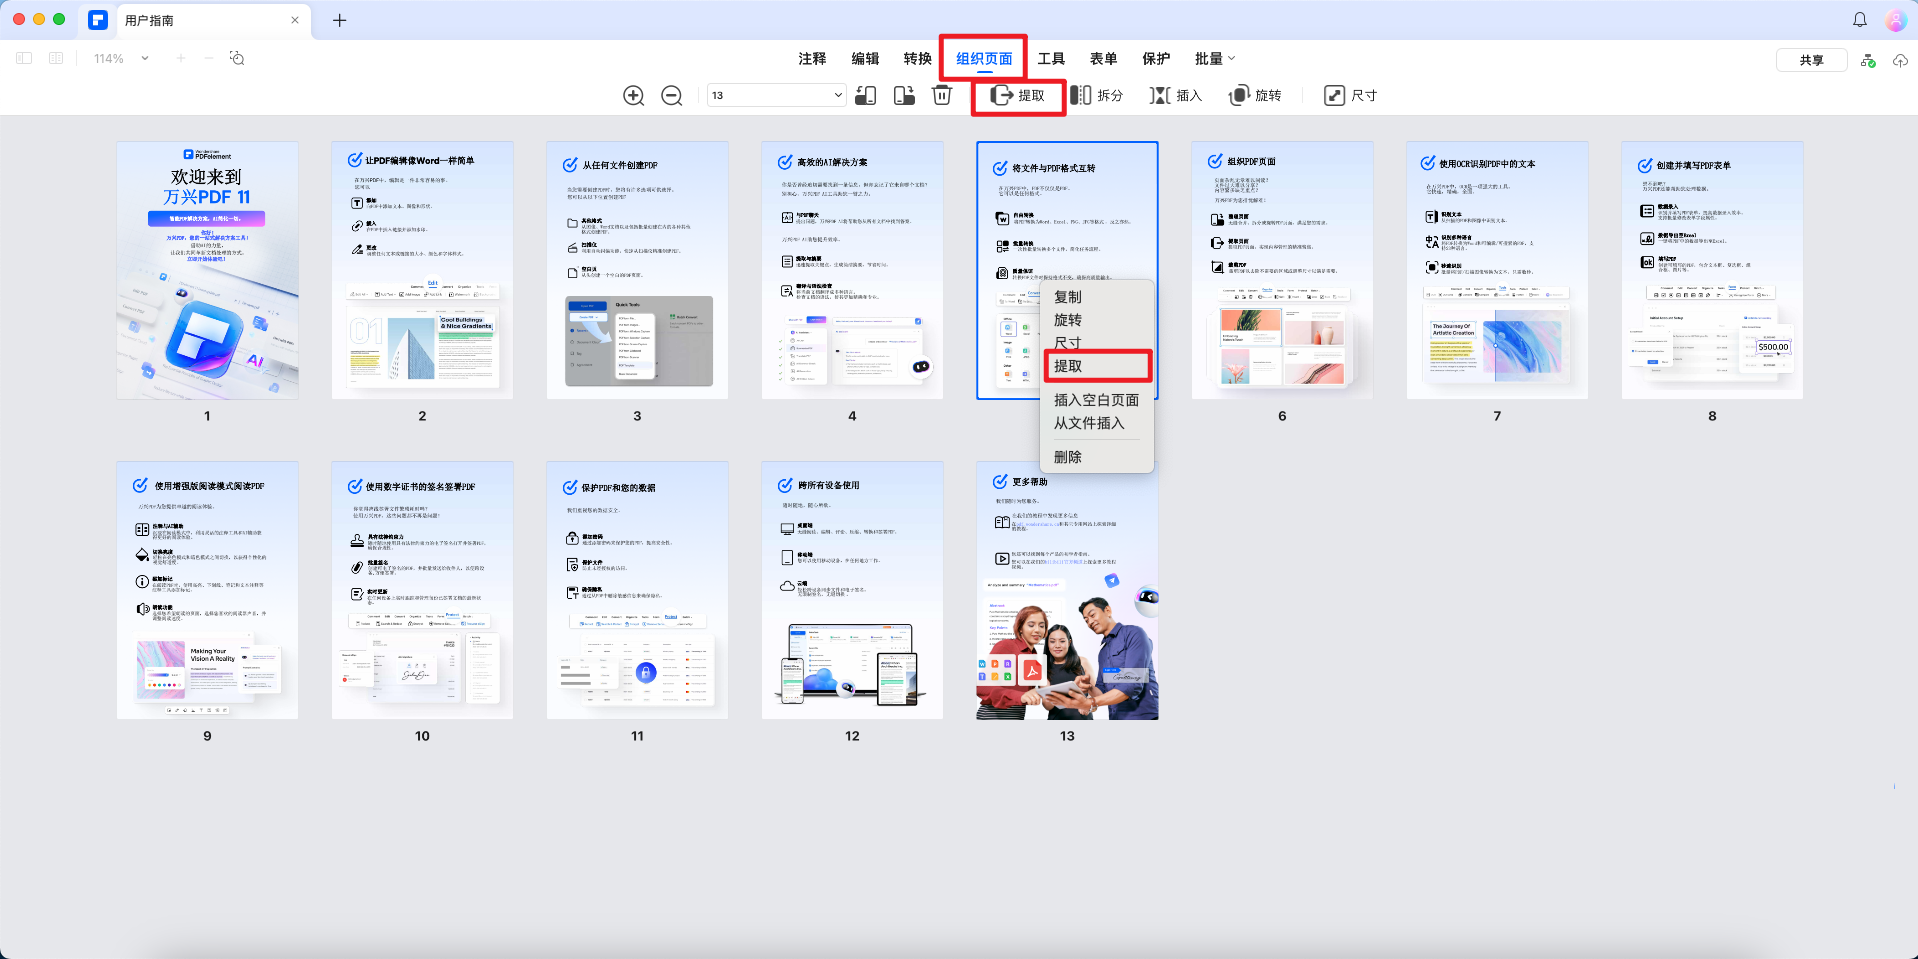Select the delete pages trash icon
This screenshot has height=959, width=1918.
(941, 95)
